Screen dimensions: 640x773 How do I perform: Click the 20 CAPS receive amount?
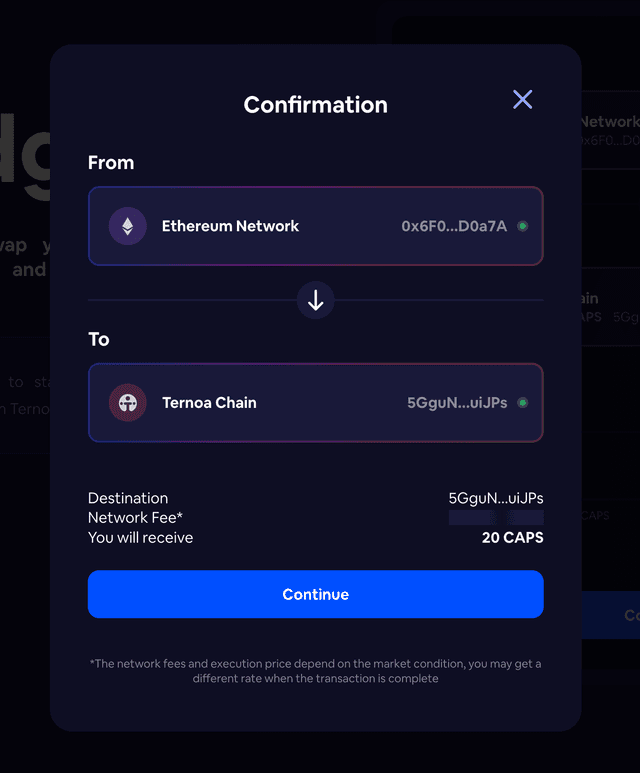[x=512, y=538]
